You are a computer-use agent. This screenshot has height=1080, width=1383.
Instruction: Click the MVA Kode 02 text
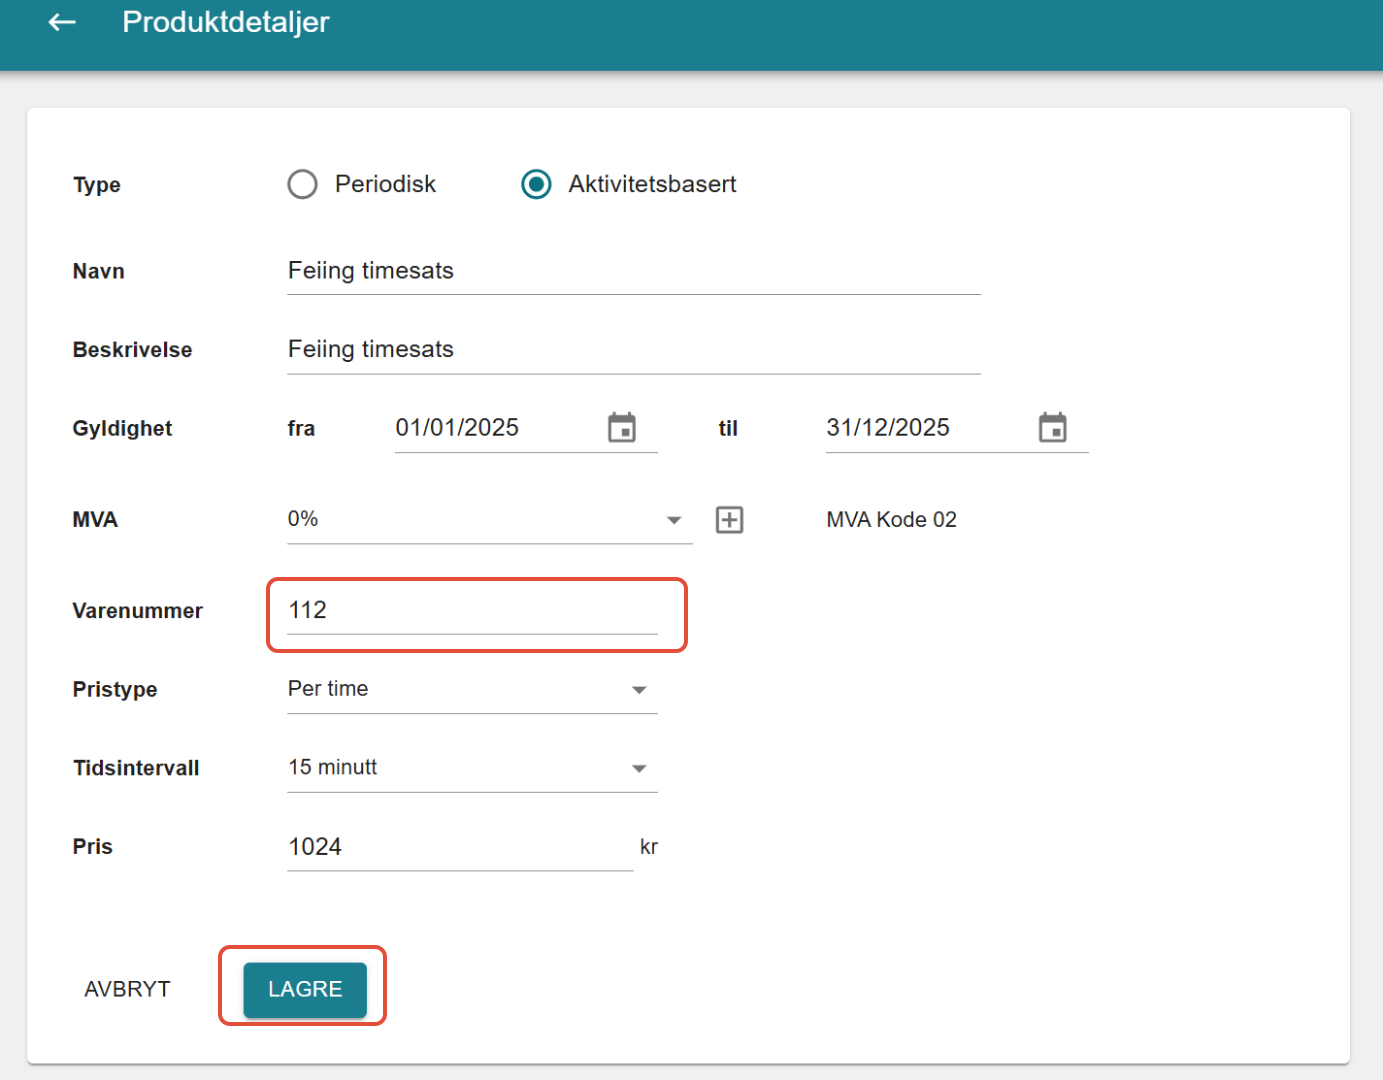point(892,520)
